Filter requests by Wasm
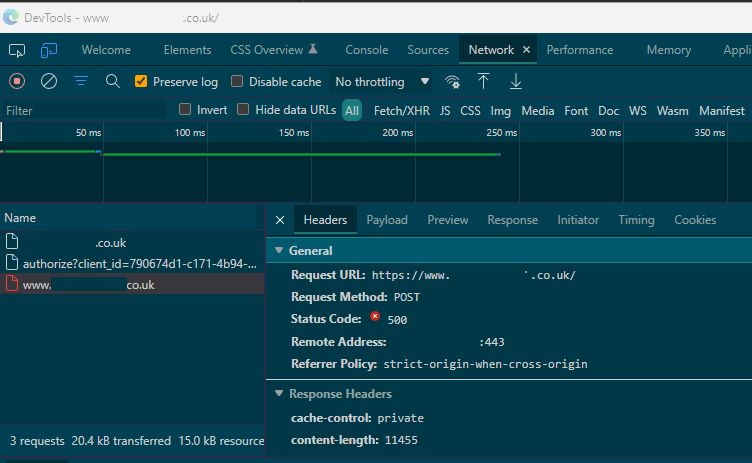The image size is (752, 463). point(672,111)
